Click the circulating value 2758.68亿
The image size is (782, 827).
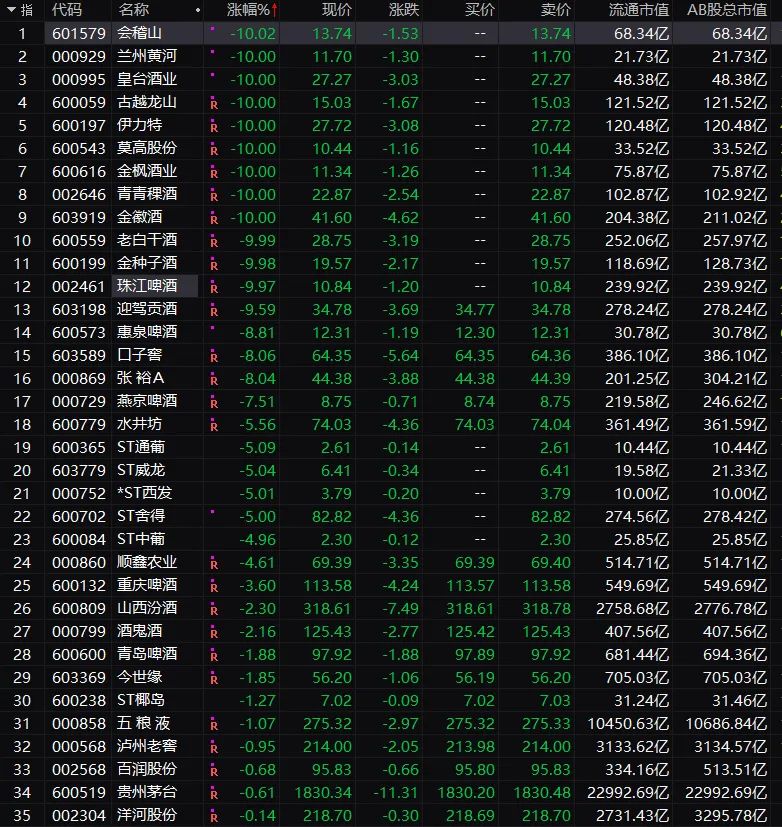point(632,608)
